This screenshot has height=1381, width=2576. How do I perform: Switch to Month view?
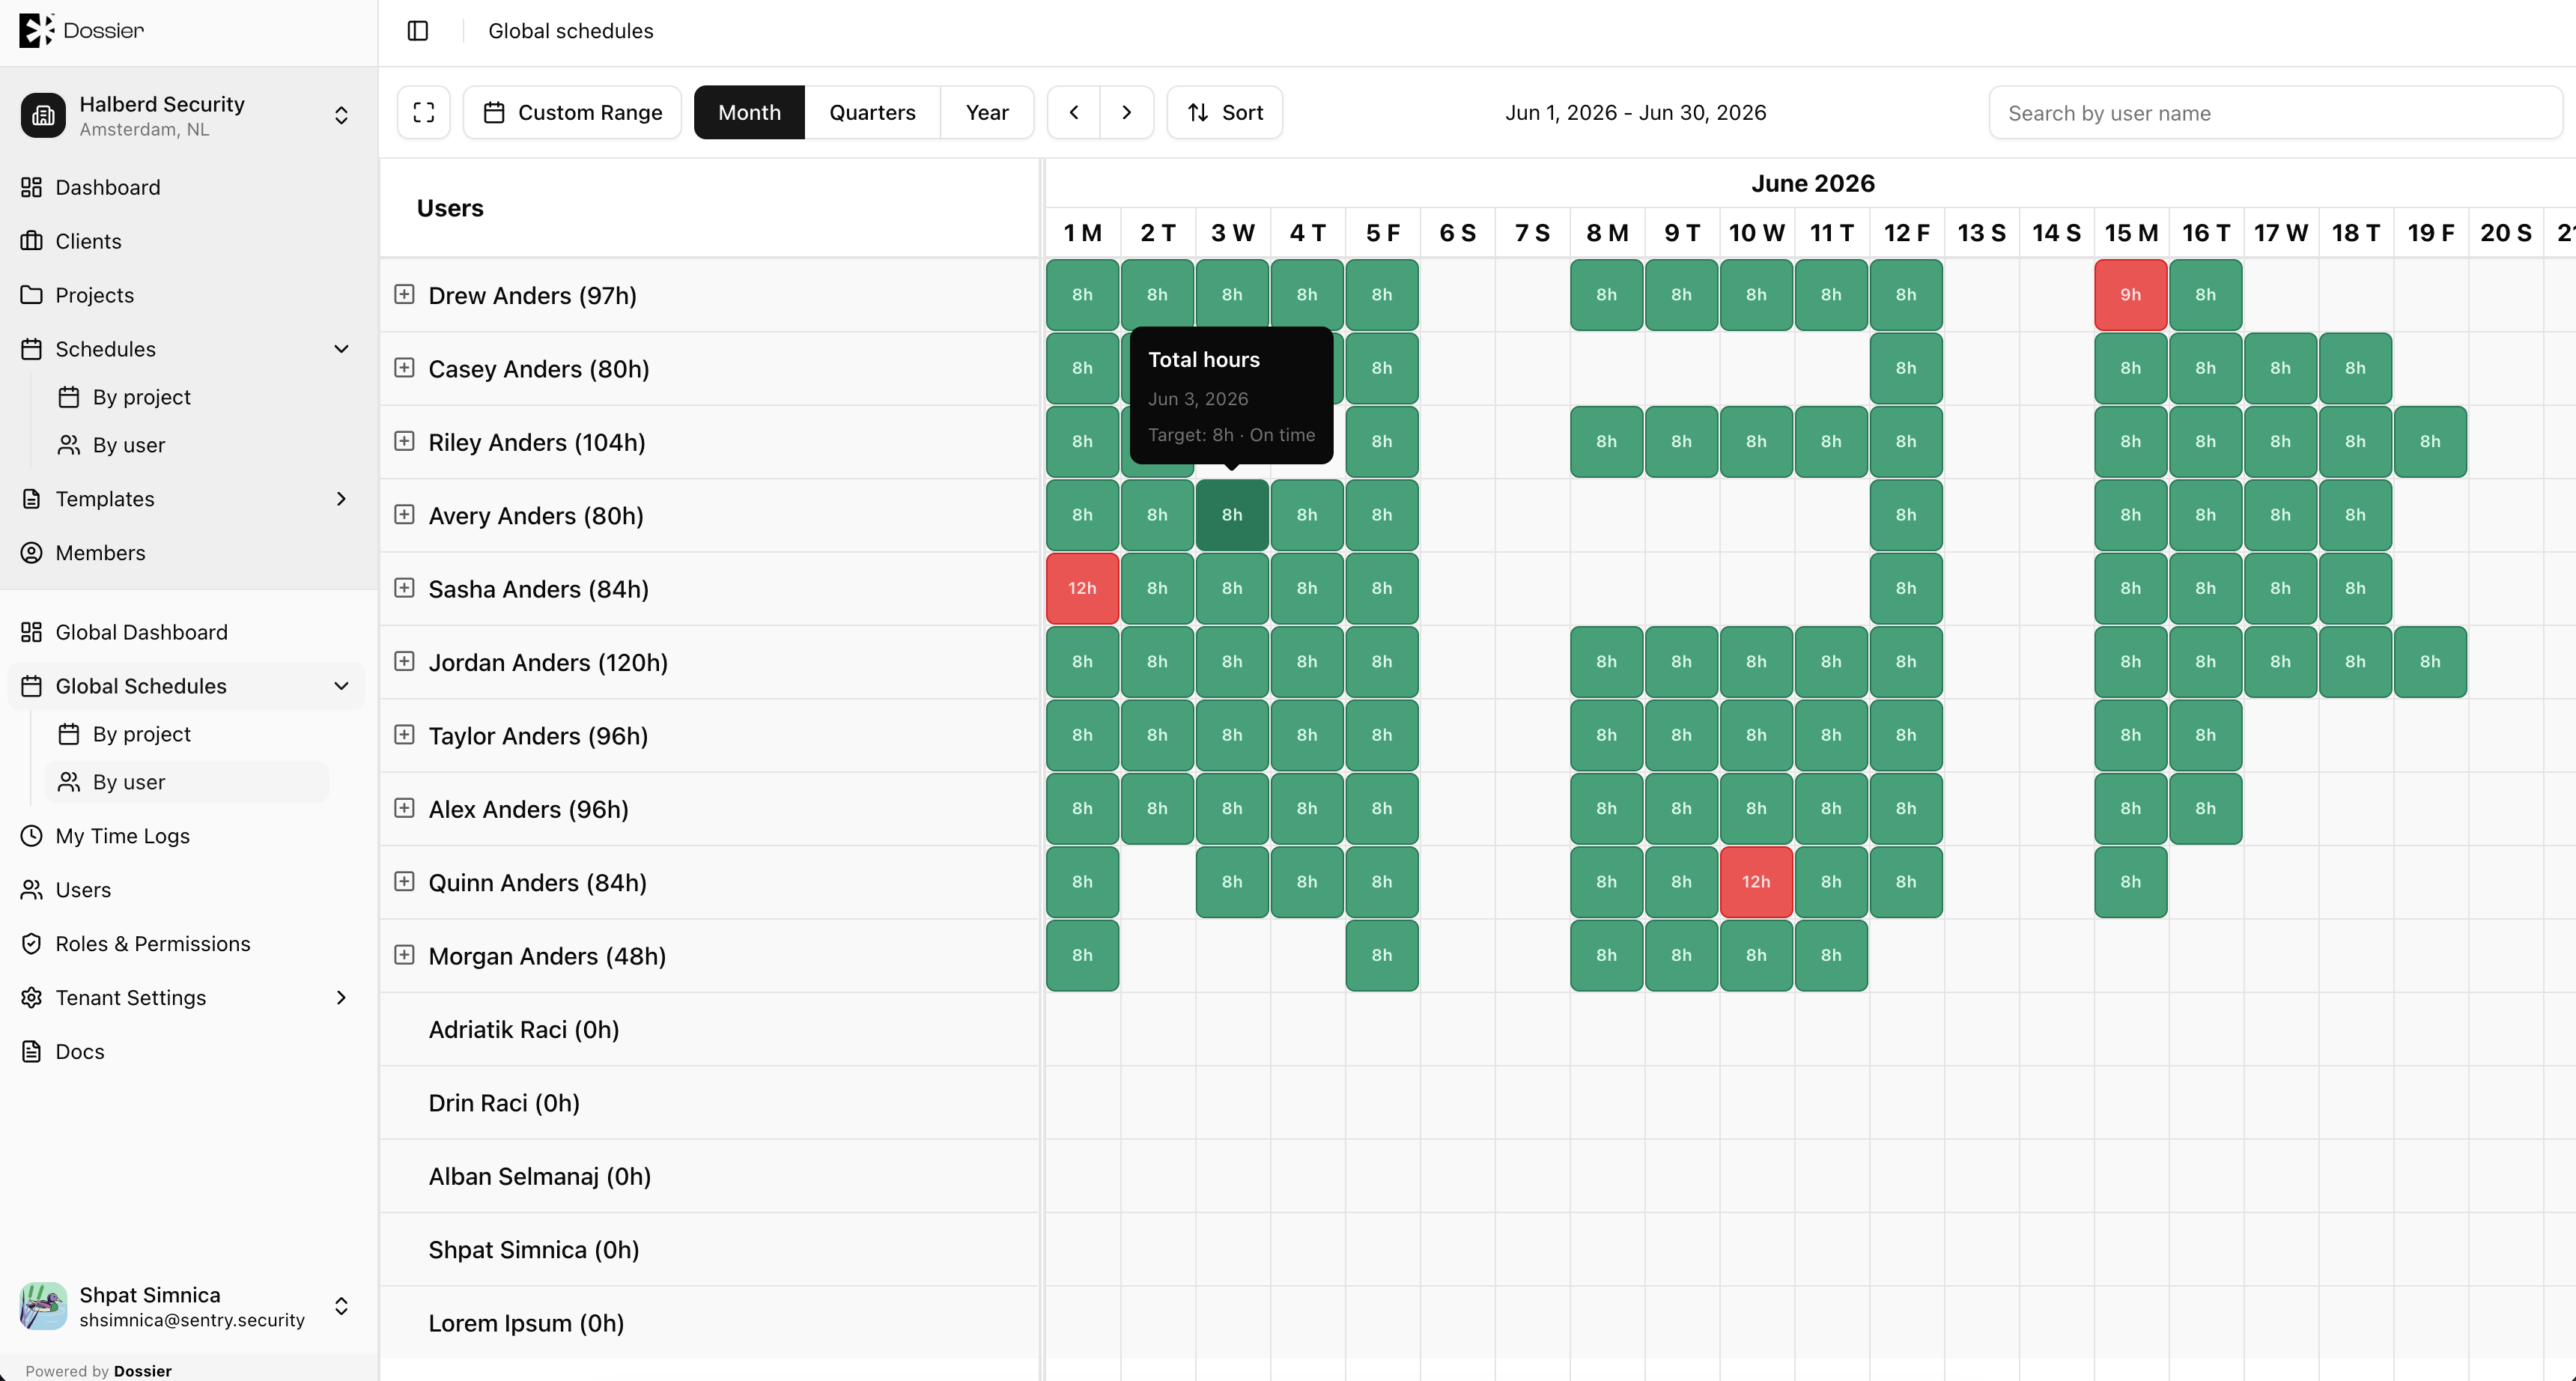[749, 112]
